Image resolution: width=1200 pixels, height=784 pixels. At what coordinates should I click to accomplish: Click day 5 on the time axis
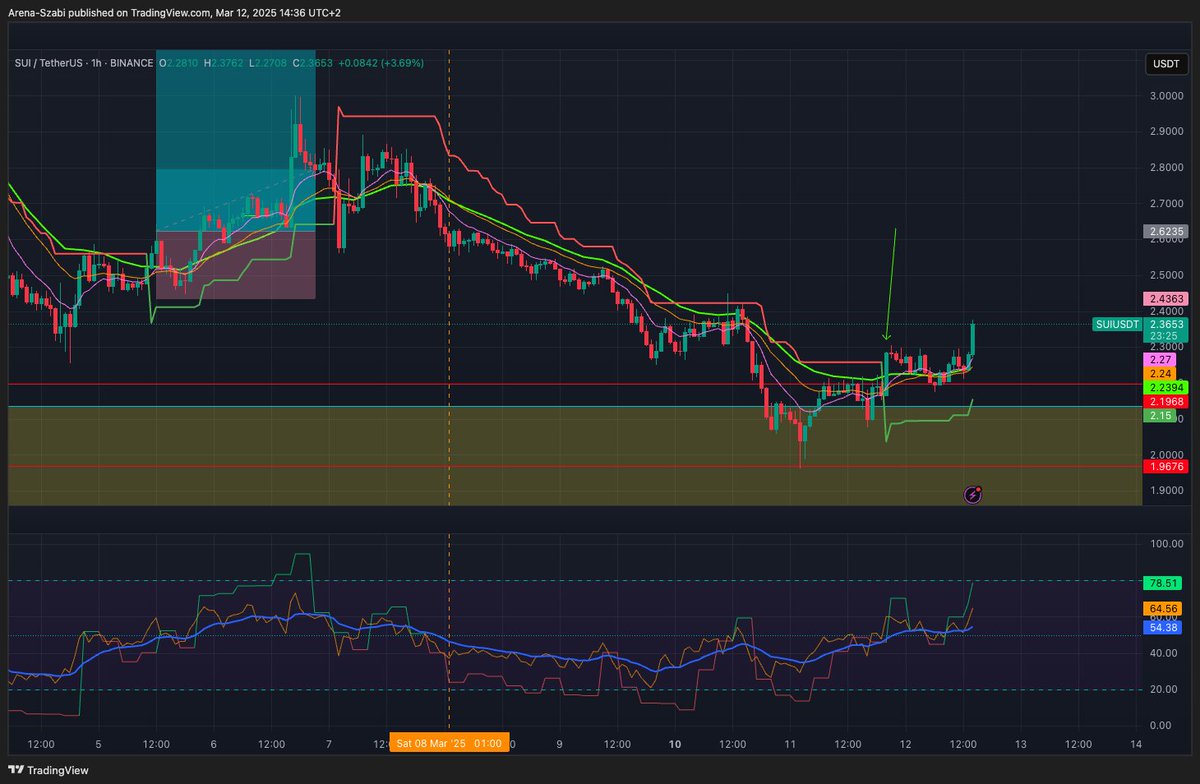[98, 744]
